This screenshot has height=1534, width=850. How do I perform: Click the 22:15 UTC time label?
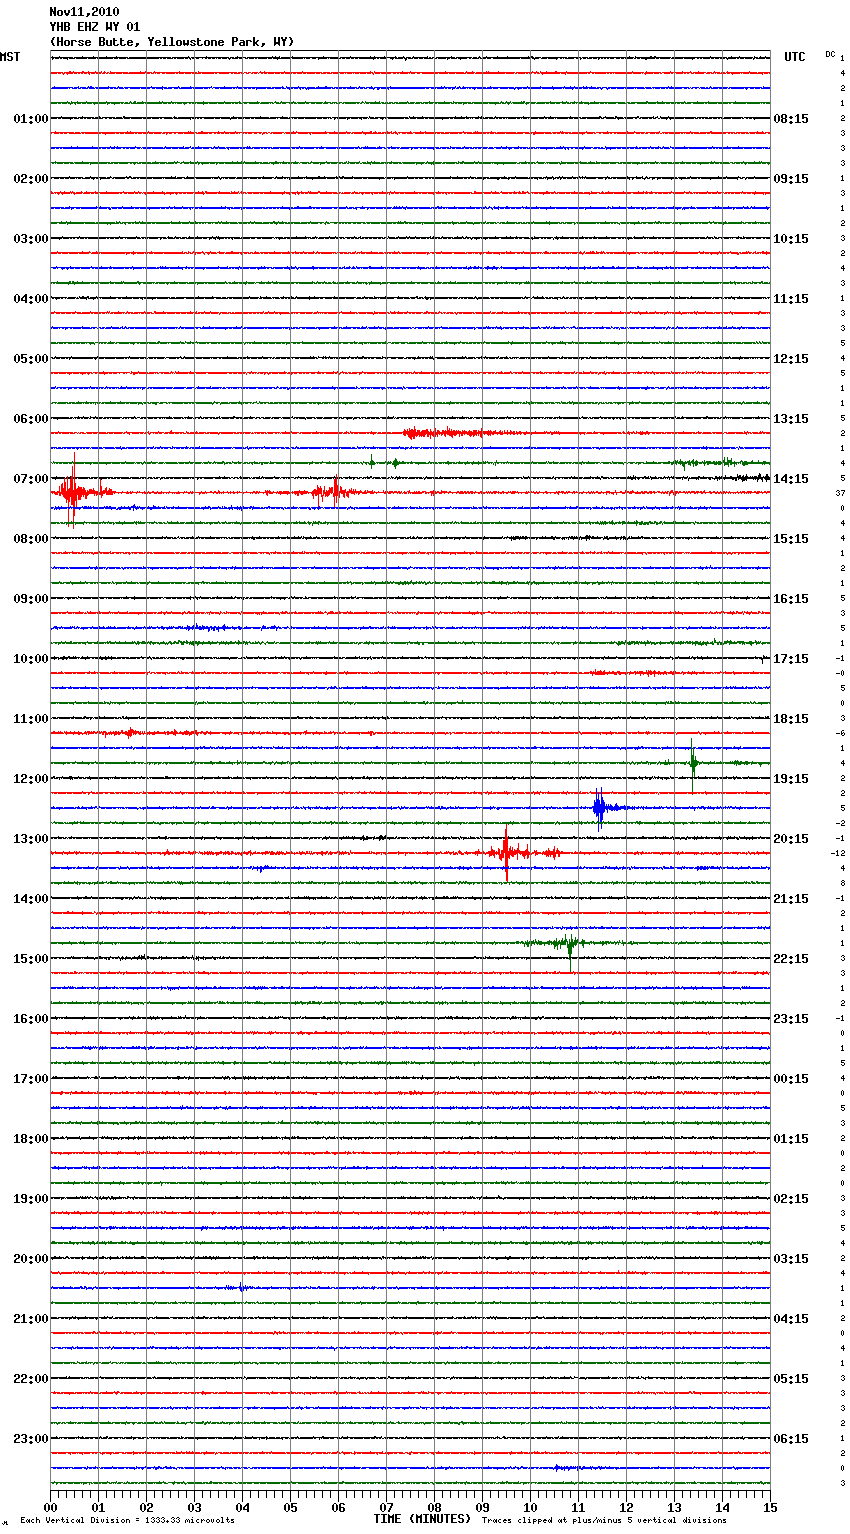pos(791,959)
